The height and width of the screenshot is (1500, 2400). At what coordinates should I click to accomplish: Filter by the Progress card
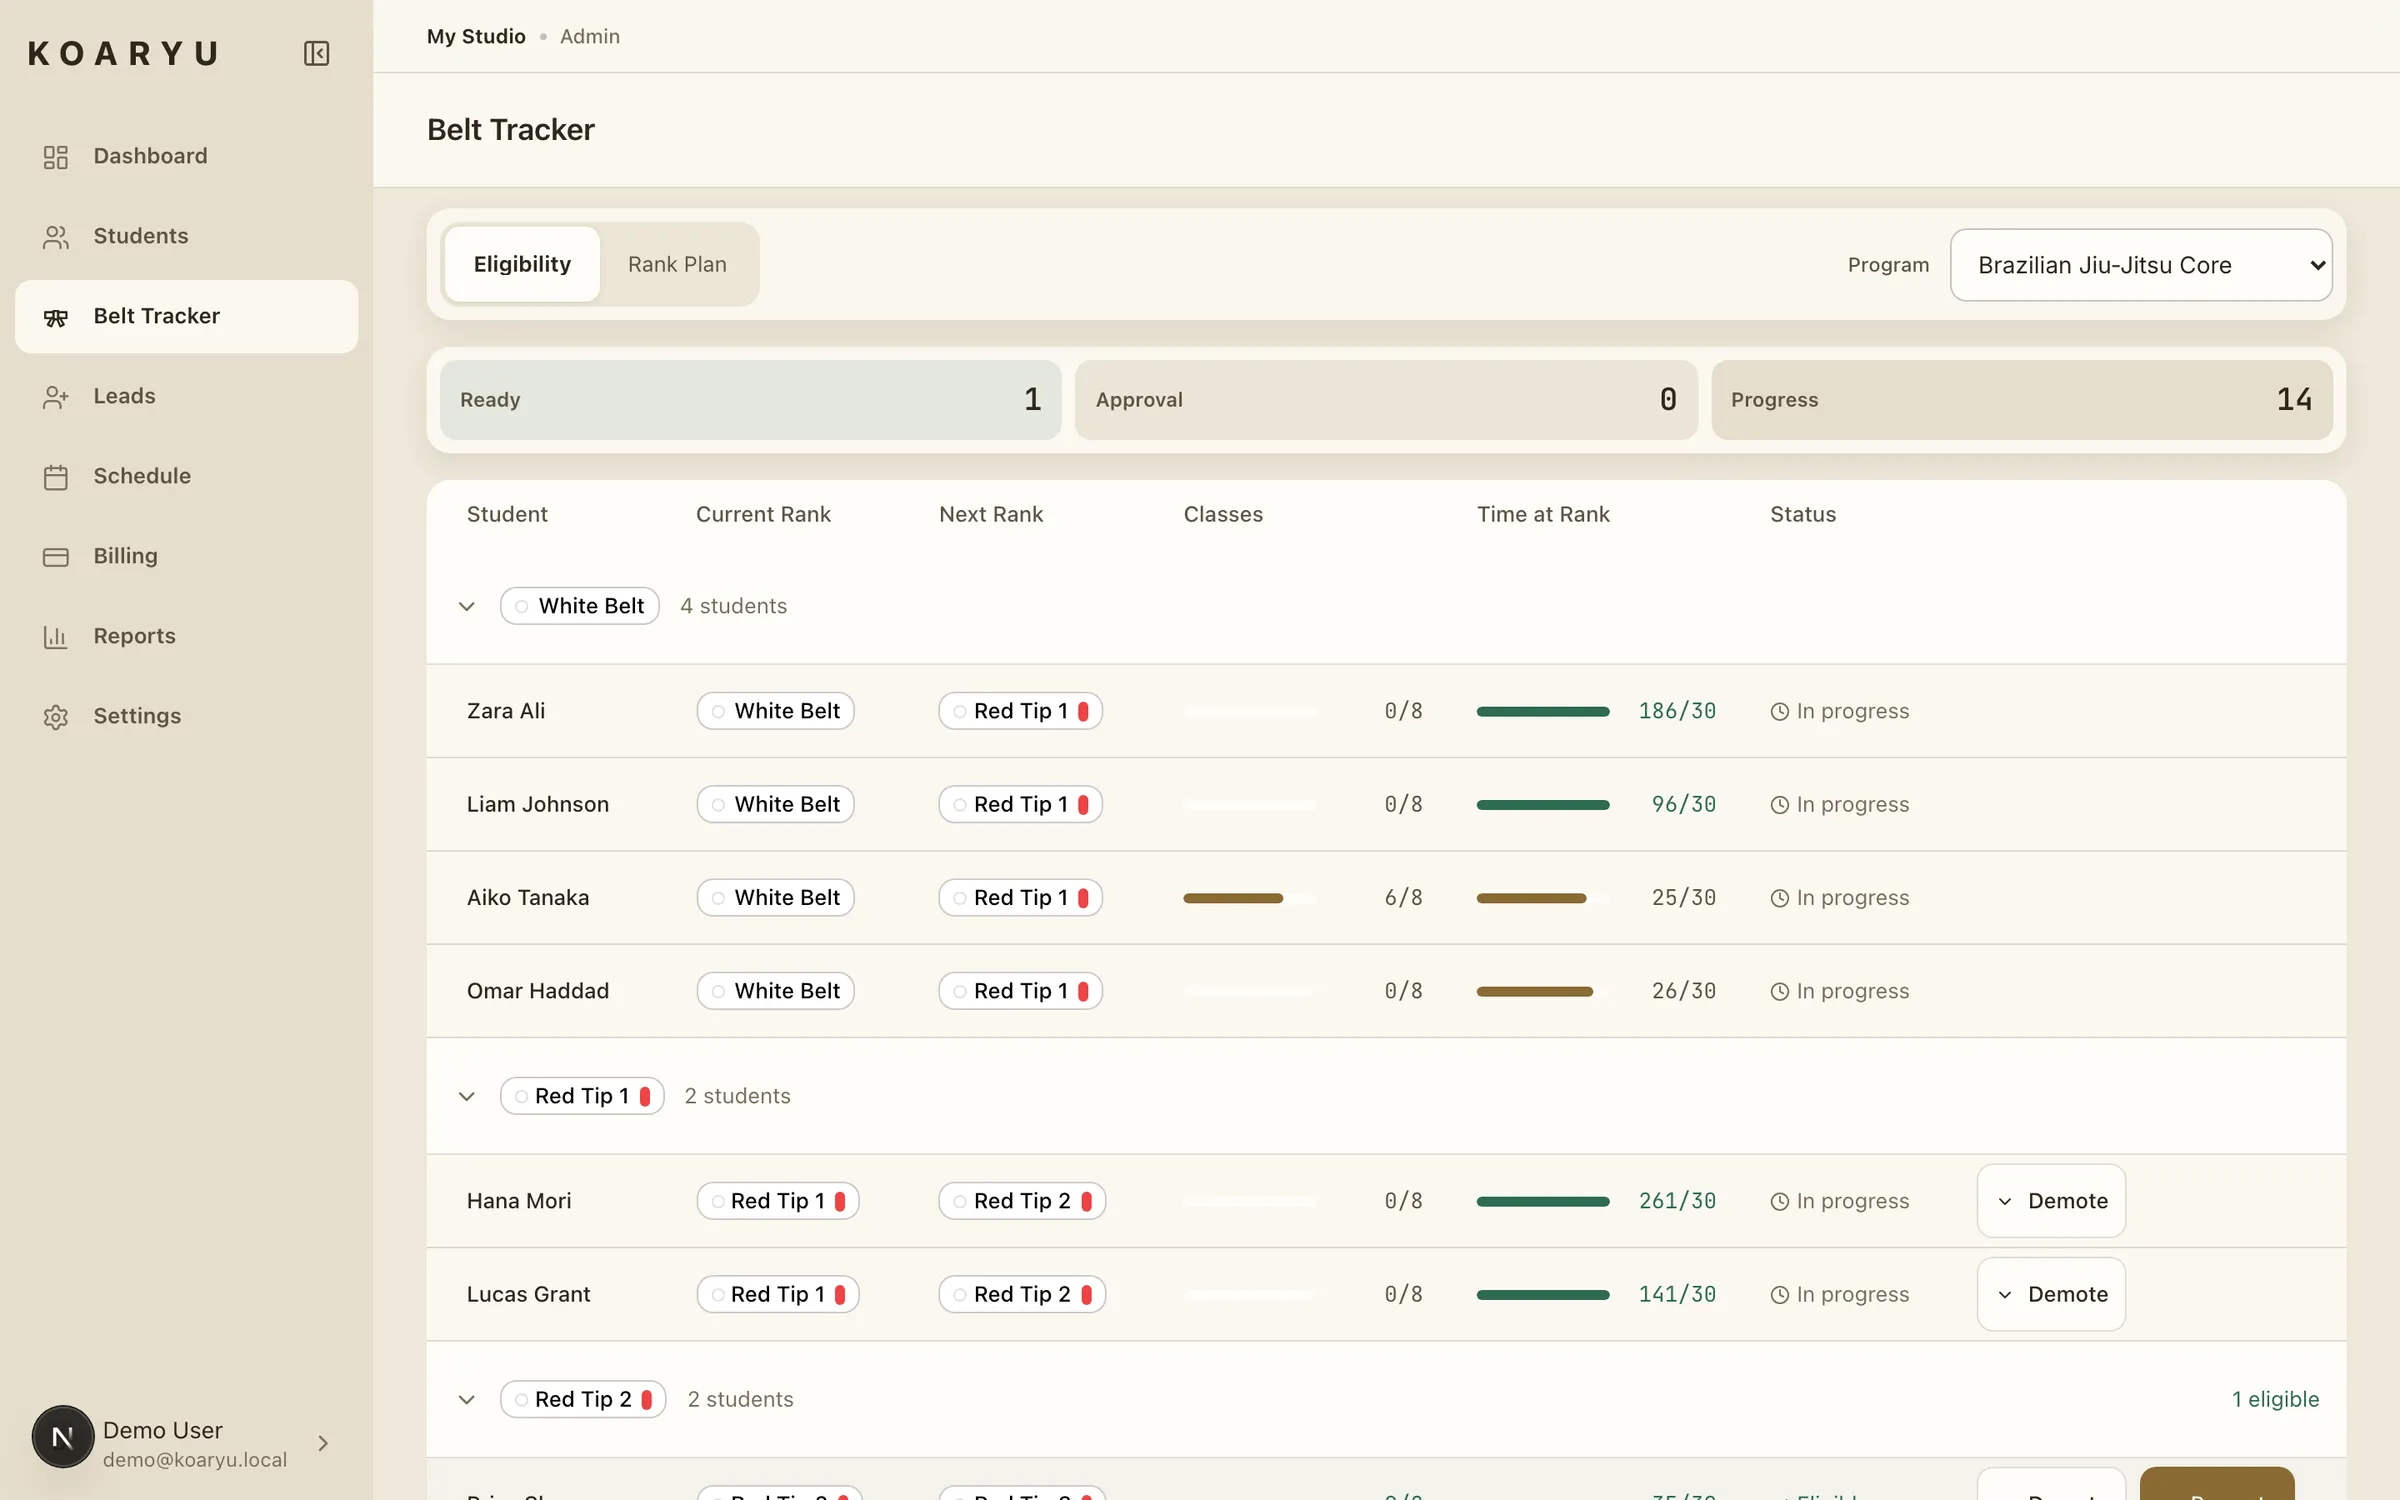(2022, 400)
